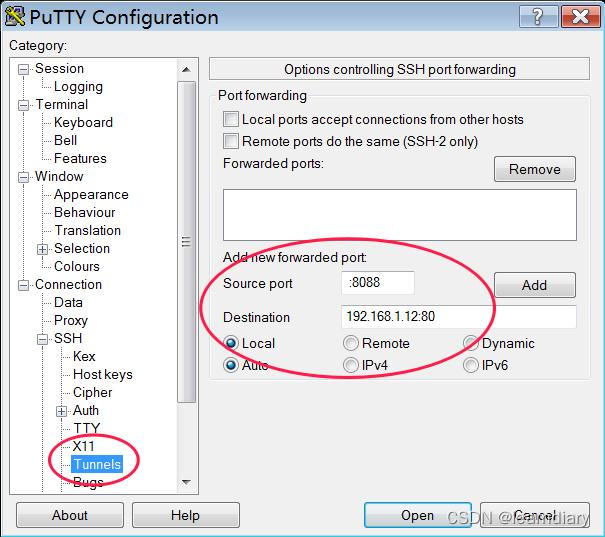Open the Connection category
This screenshot has height=537, width=605.
click(x=68, y=284)
